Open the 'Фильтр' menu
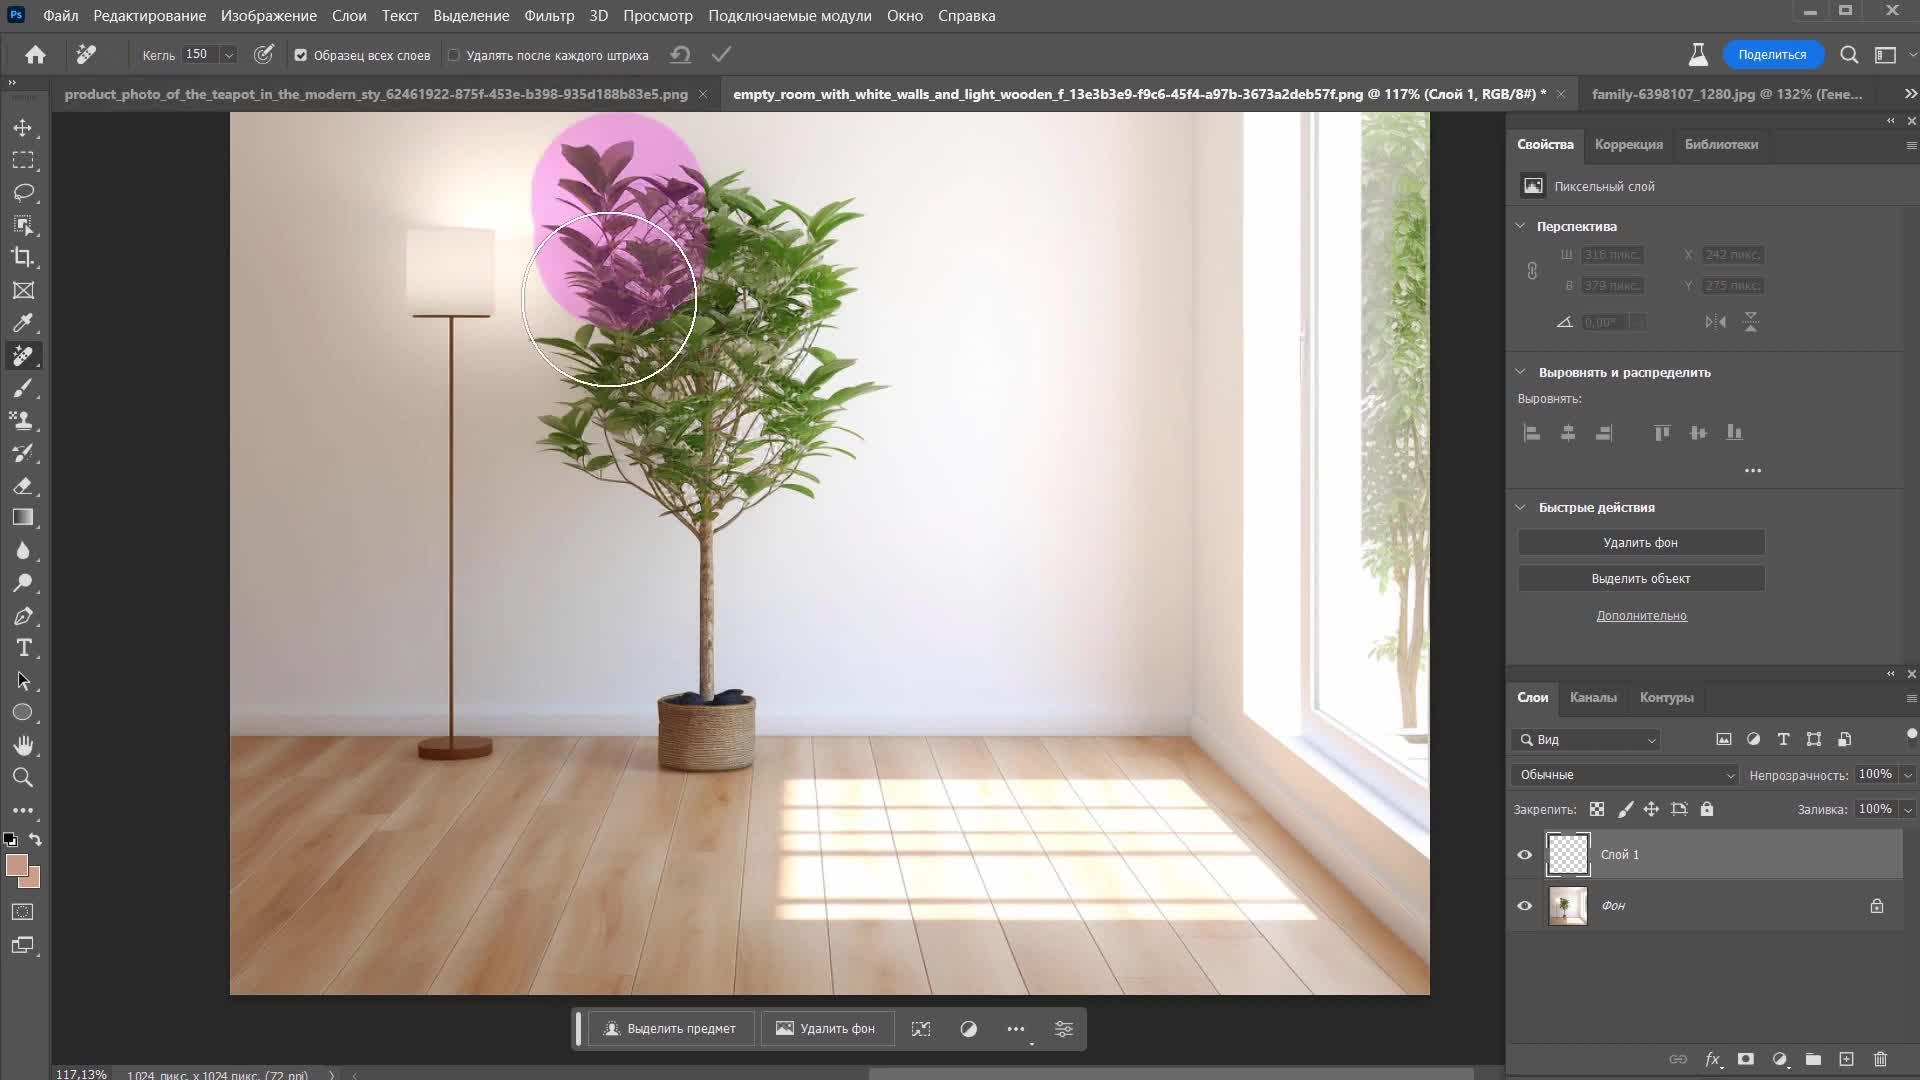 click(x=548, y=16)
